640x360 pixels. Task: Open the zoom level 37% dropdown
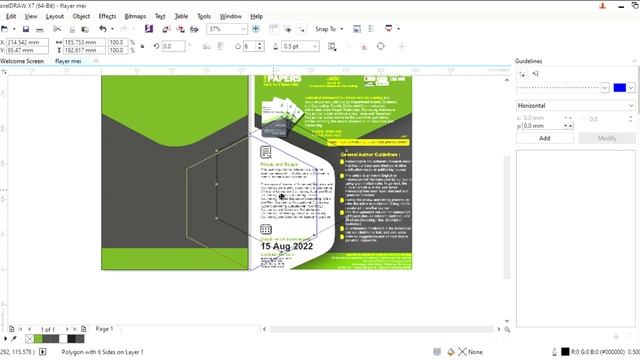243,29
